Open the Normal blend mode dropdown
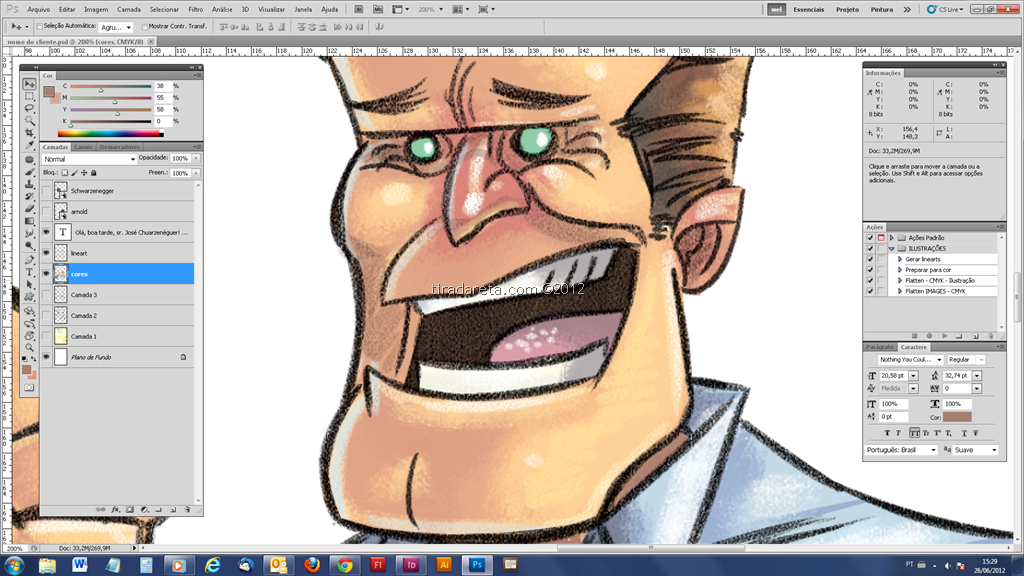 pyautogui.click(x=89, y=159)
